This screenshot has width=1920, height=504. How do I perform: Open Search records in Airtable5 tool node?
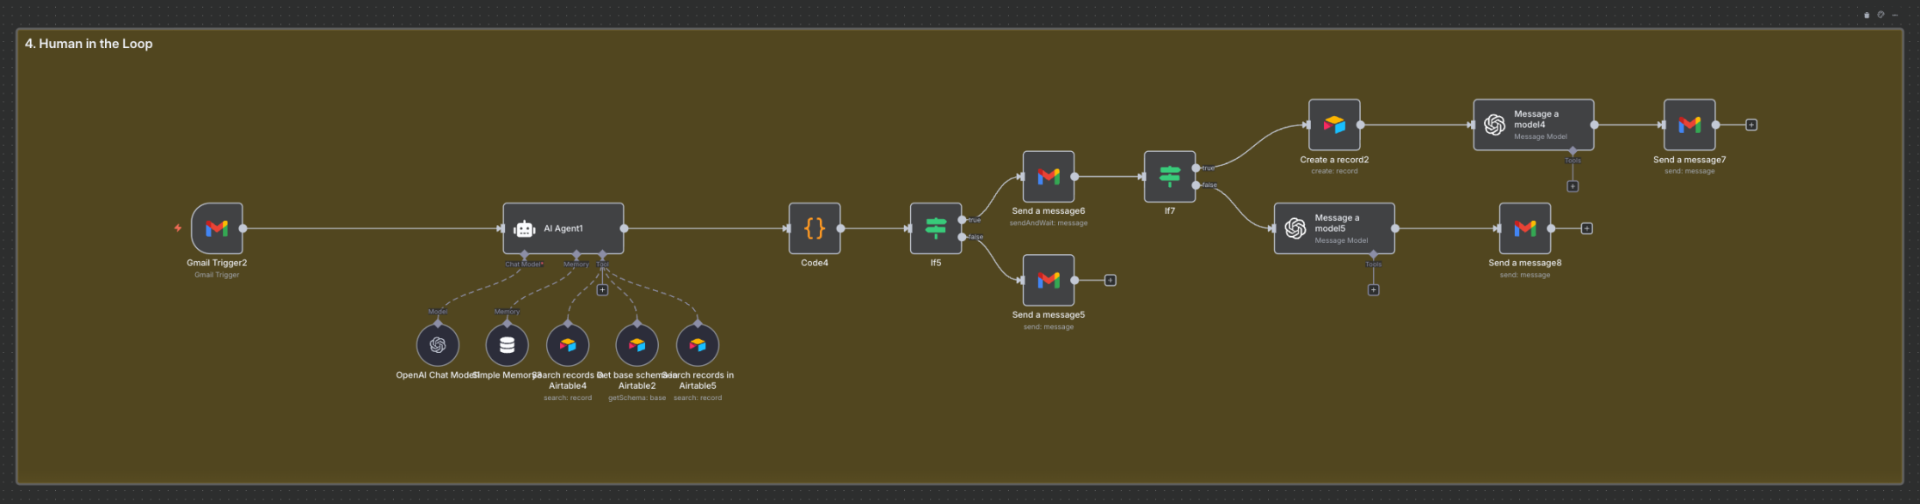point(698,345)
